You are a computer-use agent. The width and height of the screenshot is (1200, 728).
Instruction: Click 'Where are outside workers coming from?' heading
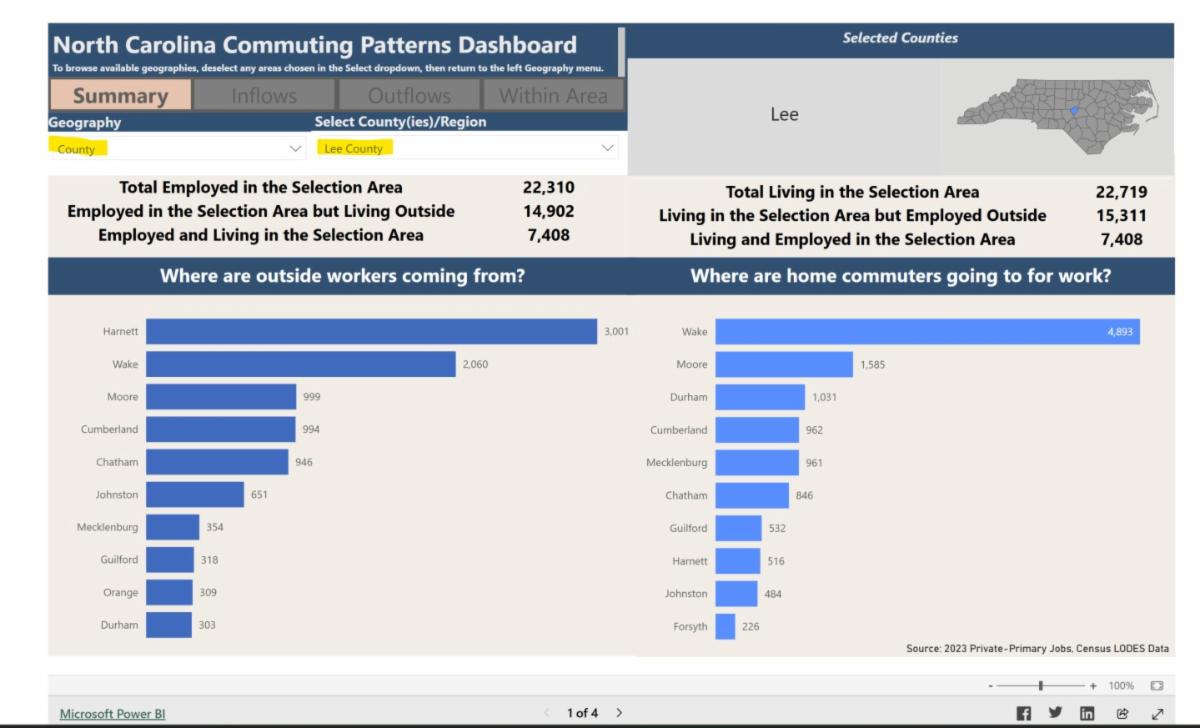tap(342, 276)
